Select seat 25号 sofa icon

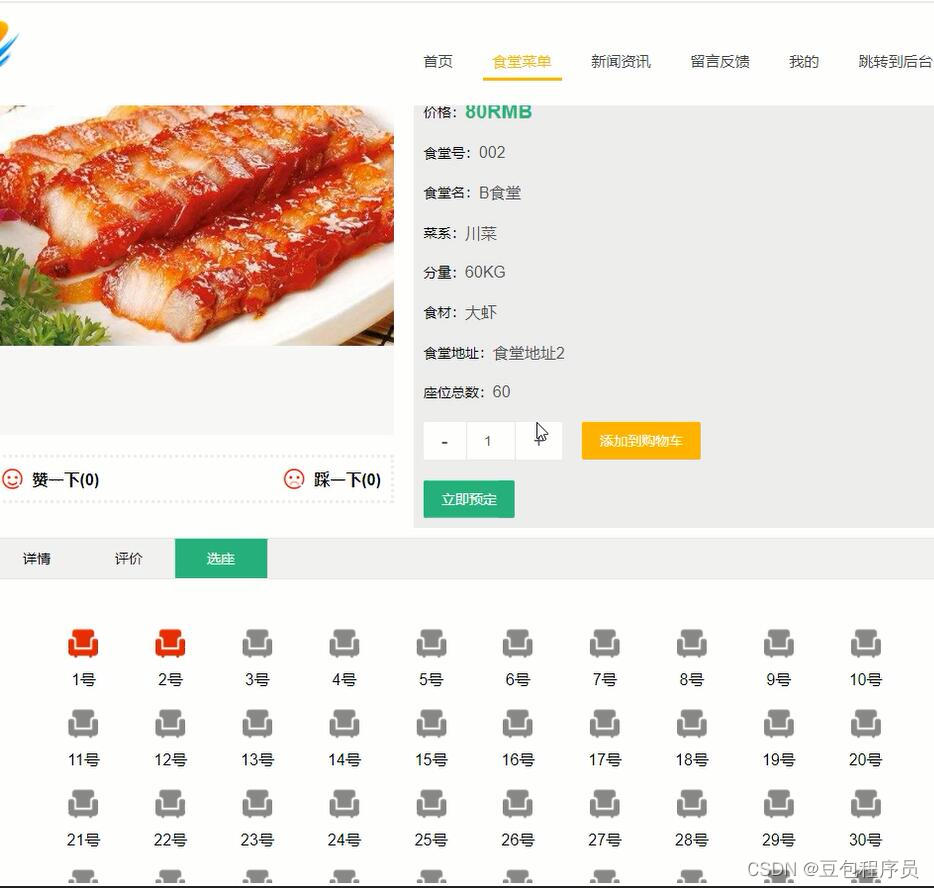[x=431, y=803]
